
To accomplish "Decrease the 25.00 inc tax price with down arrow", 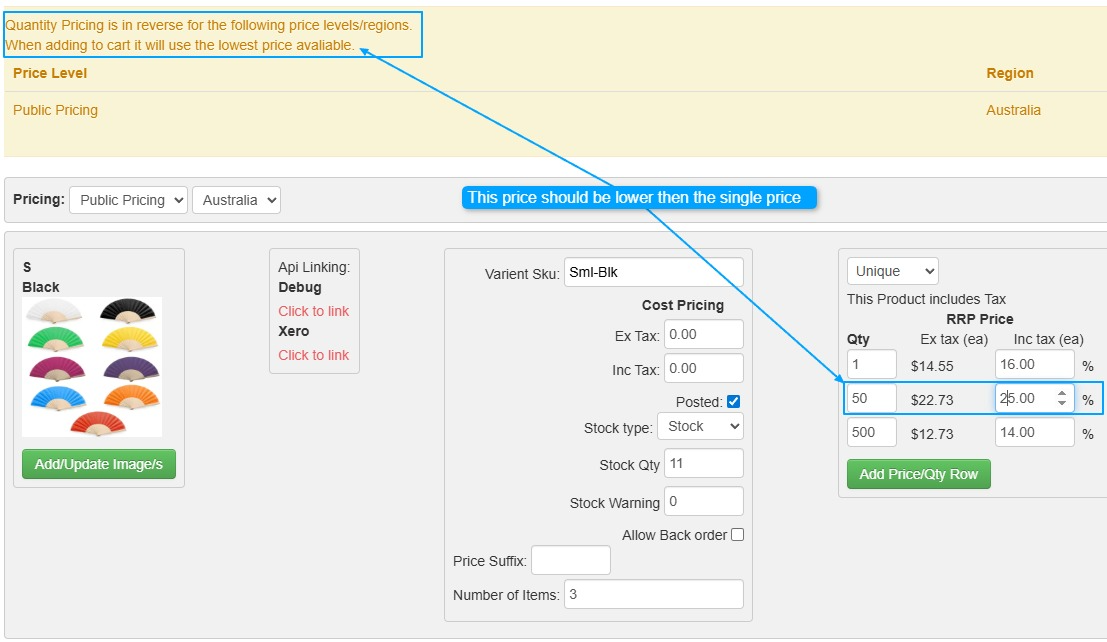I will point(1062,404).
